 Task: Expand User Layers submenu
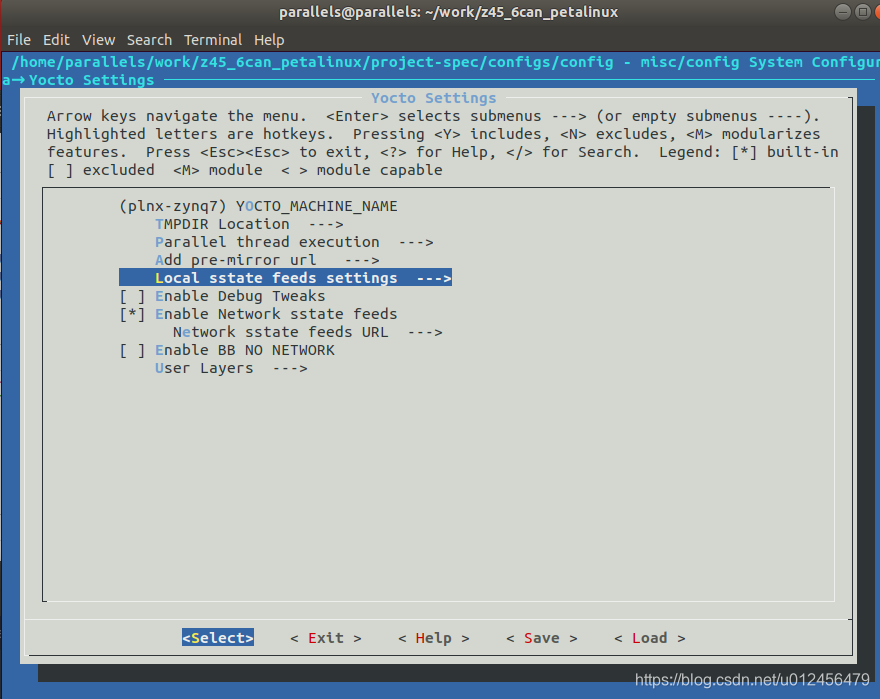click(231, 368)
